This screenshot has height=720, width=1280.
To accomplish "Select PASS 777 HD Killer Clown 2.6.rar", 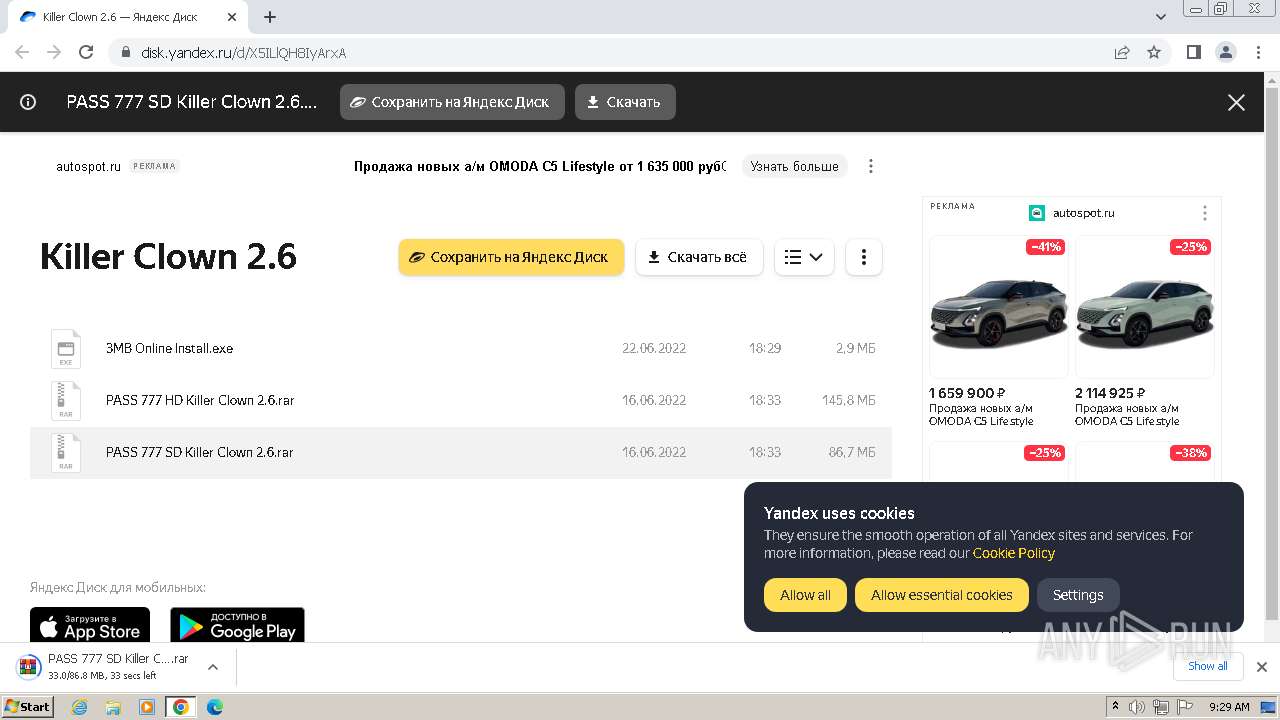I will [x=461, y=400].
